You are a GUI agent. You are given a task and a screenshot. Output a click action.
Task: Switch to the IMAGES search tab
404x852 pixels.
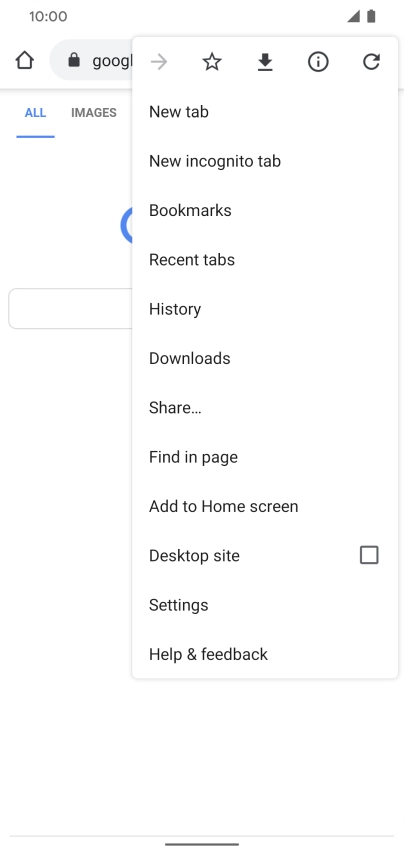pyautogui.click(x=94, y=112)
